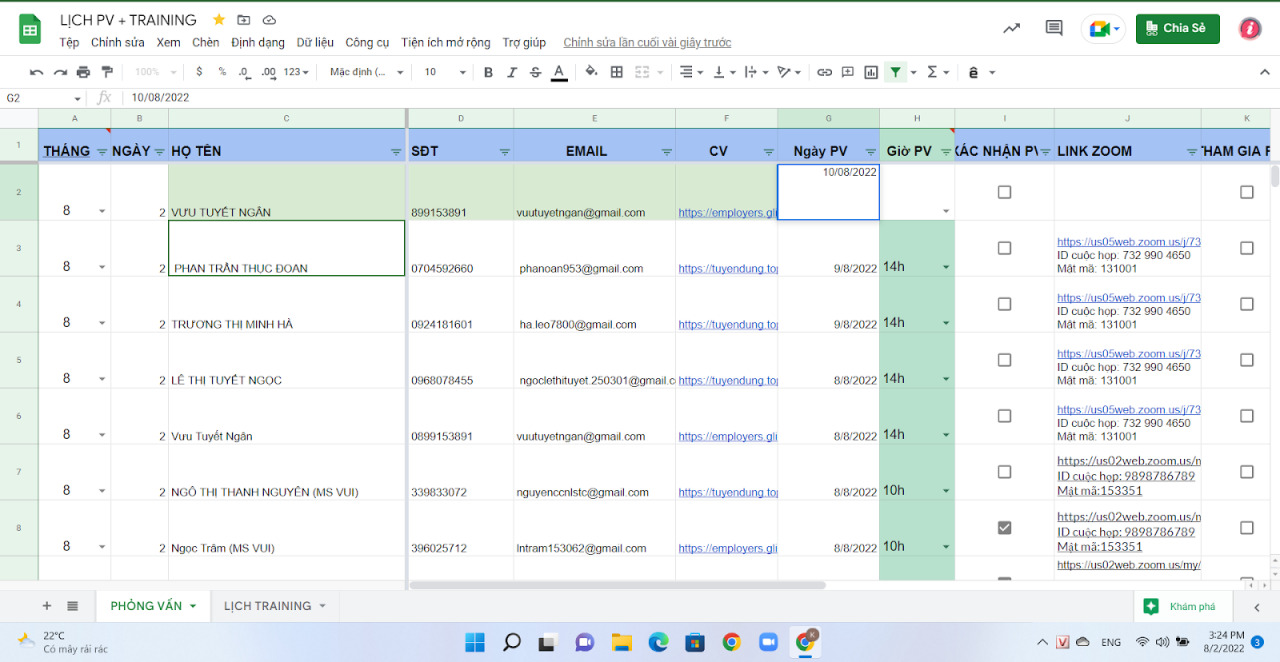Open the Giờ PV dropdown in row 3
Screen dimensions: 1280x662
click(944, 267)
